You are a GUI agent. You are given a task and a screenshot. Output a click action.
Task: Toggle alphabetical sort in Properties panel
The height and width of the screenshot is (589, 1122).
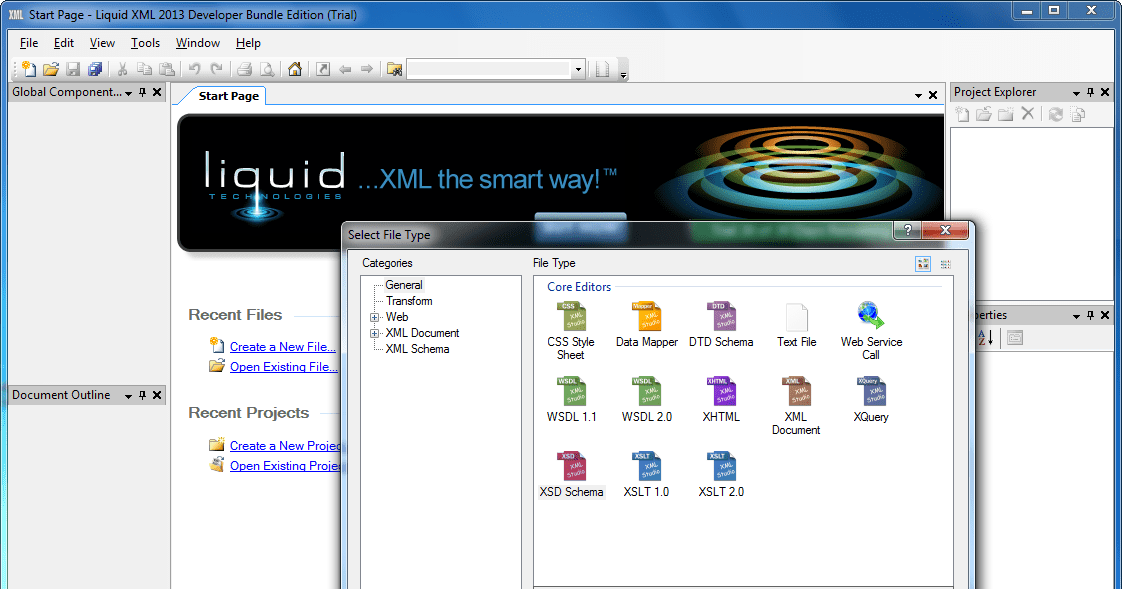[986, 338]
